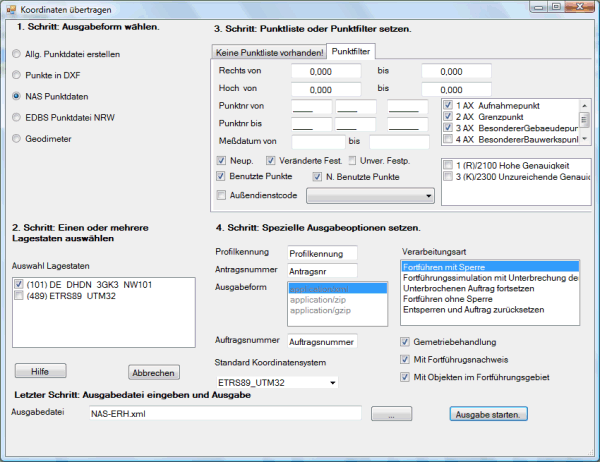Select Fortführen ohne Sperre
Viewport: 600px width, 462px height.
(490, 299)
